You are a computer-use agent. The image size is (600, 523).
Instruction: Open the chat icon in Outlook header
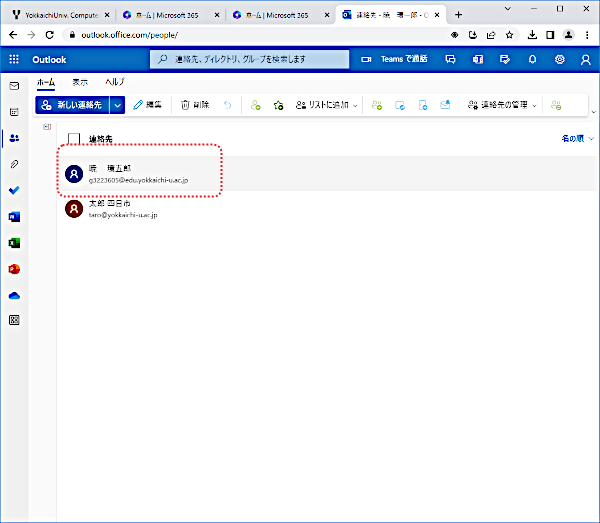pos(450,59)
